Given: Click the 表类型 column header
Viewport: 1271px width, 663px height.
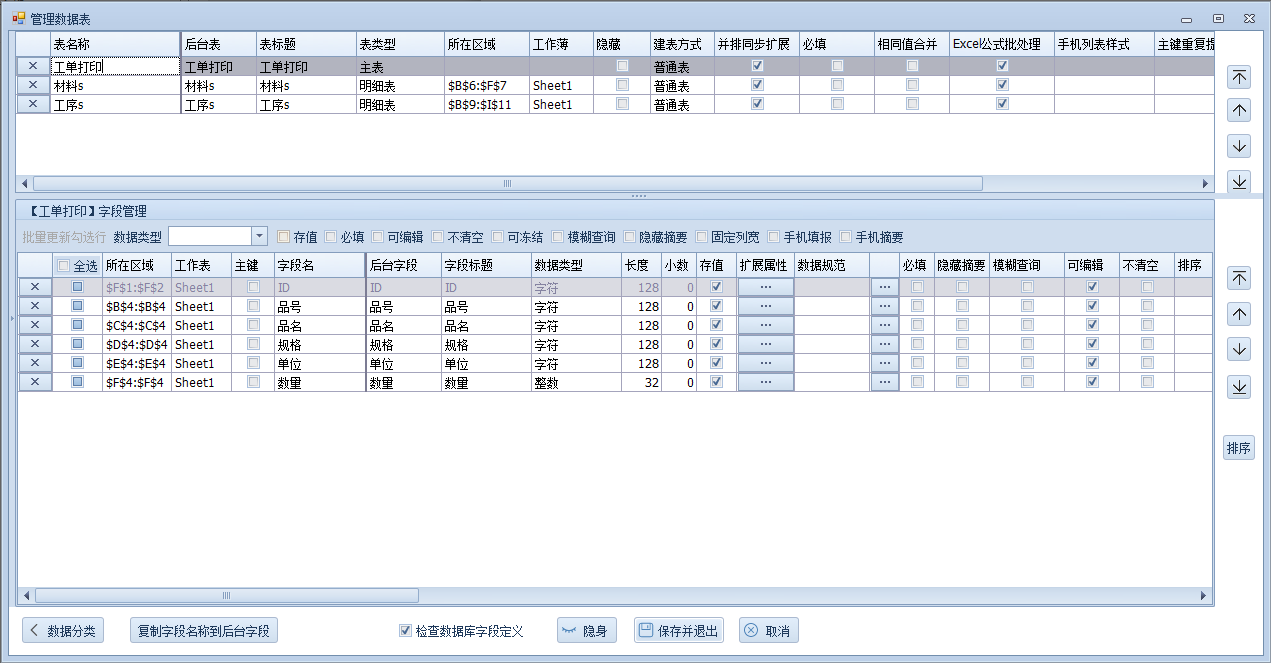Looking at the screenshot, I should pyautogui.click(x=399, y=45).
